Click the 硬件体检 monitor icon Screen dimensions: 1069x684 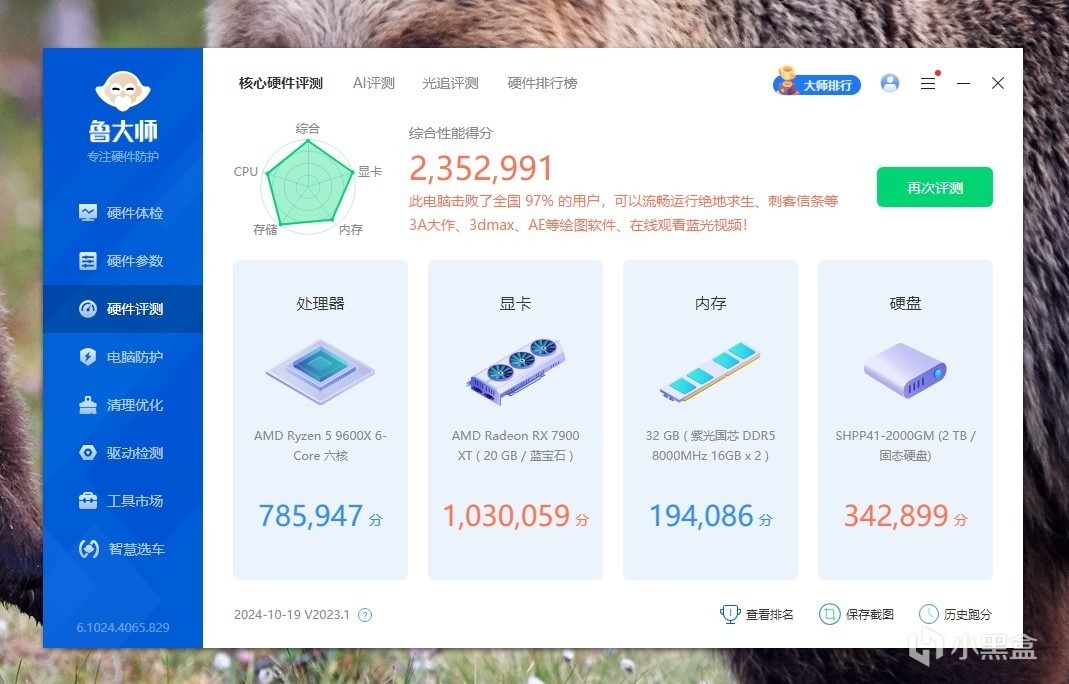pos(88,213)
